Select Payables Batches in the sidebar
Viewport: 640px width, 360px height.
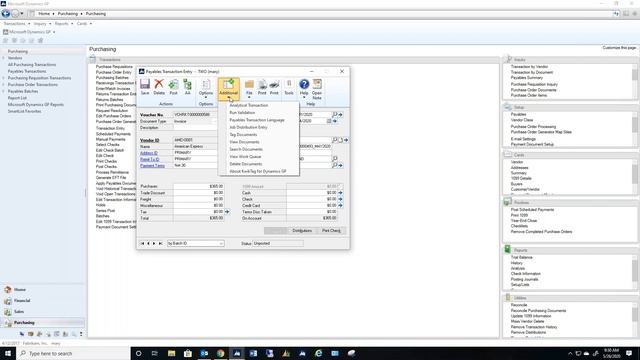point(23,91)
